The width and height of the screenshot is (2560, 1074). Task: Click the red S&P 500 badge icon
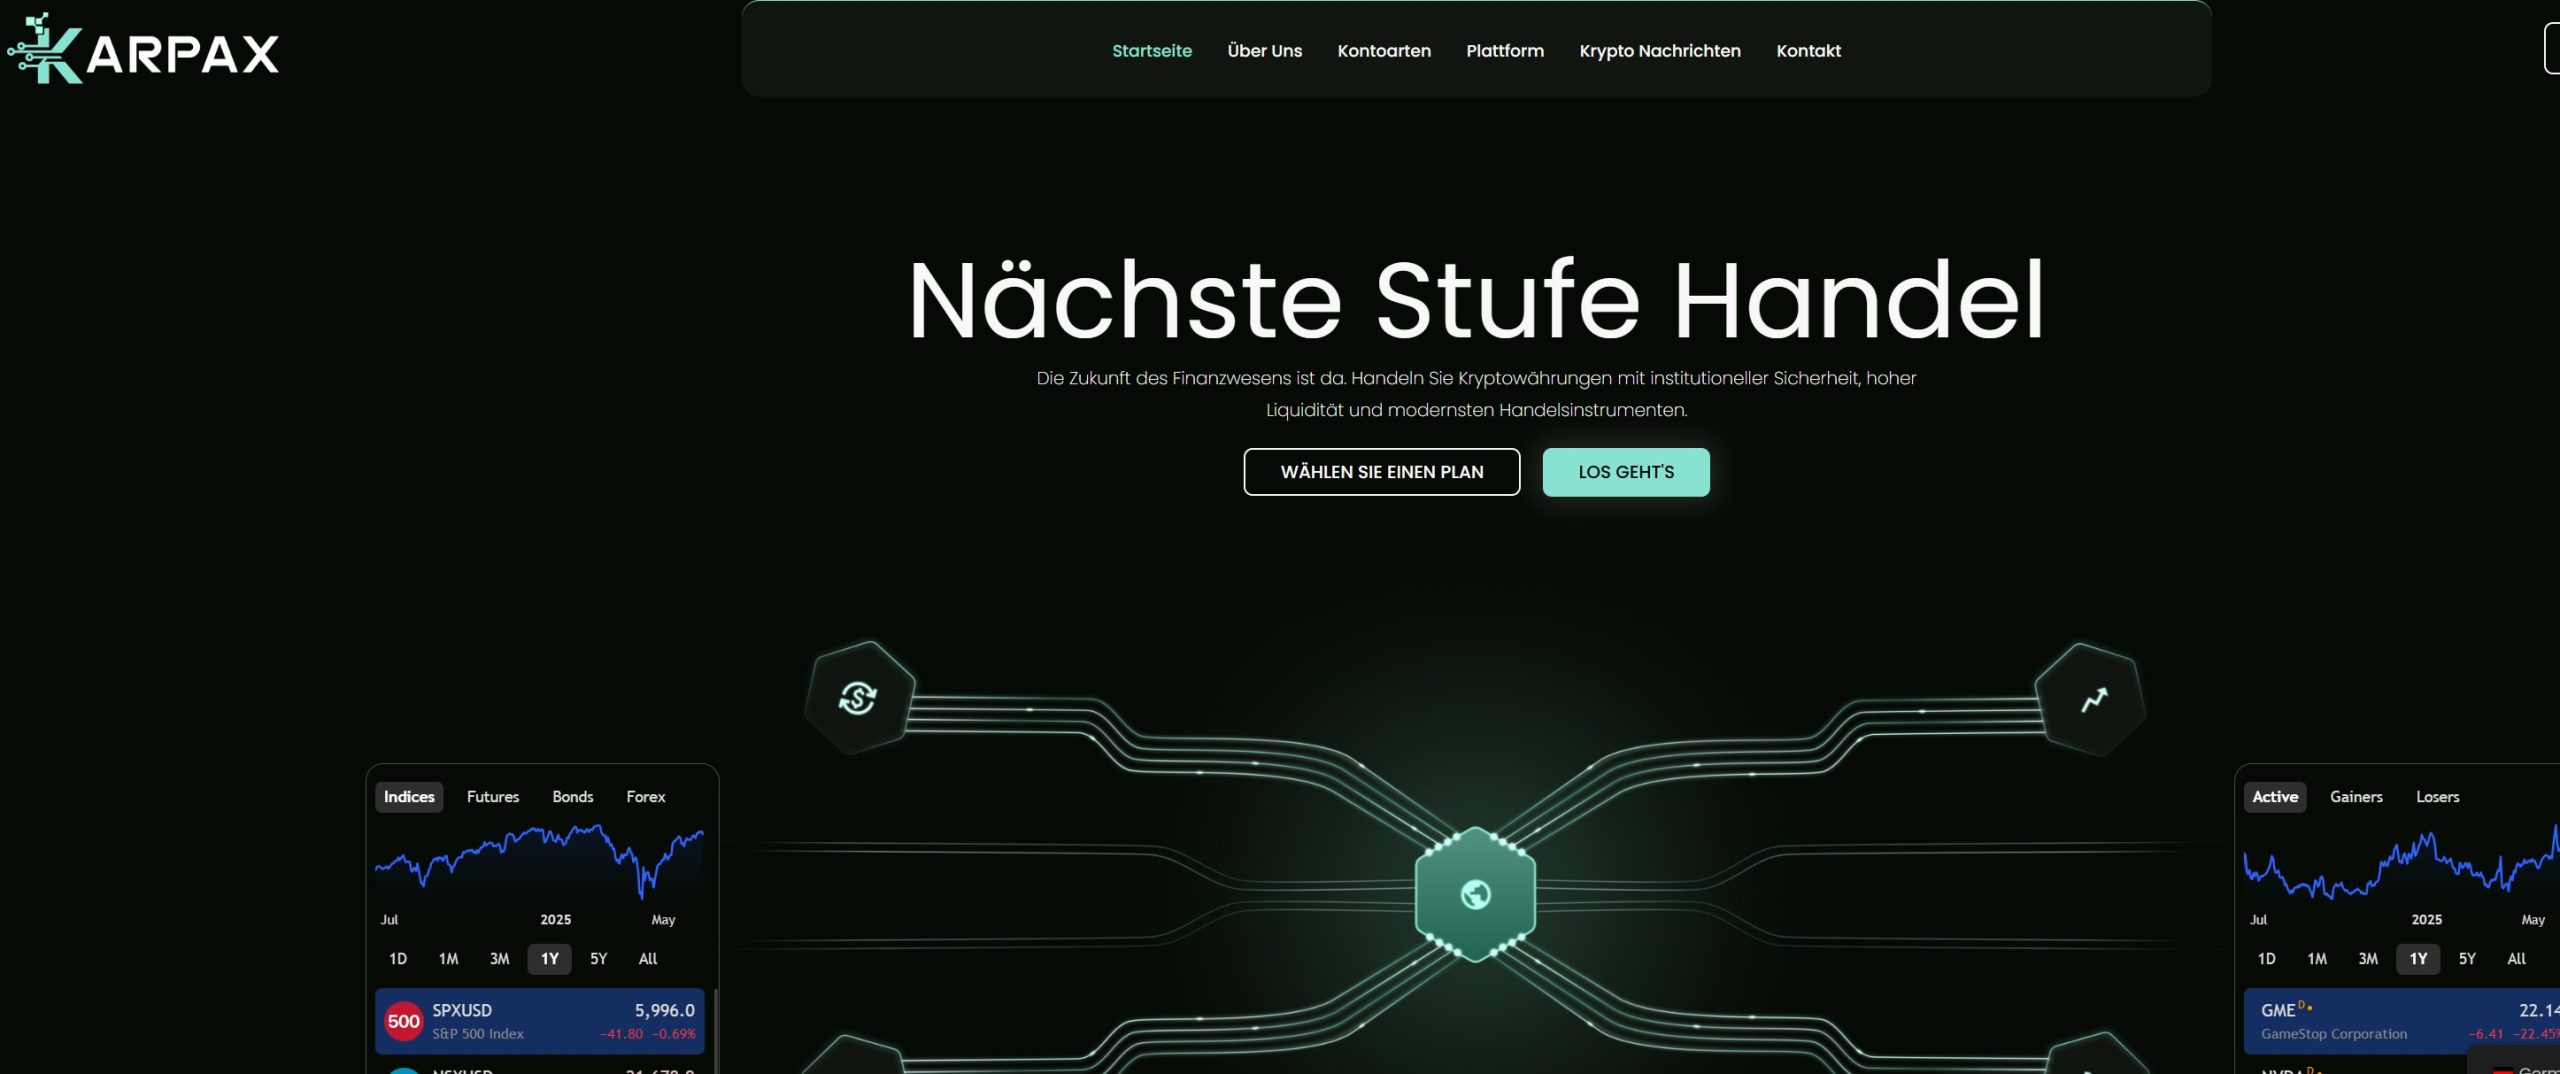click(403, 1021)
